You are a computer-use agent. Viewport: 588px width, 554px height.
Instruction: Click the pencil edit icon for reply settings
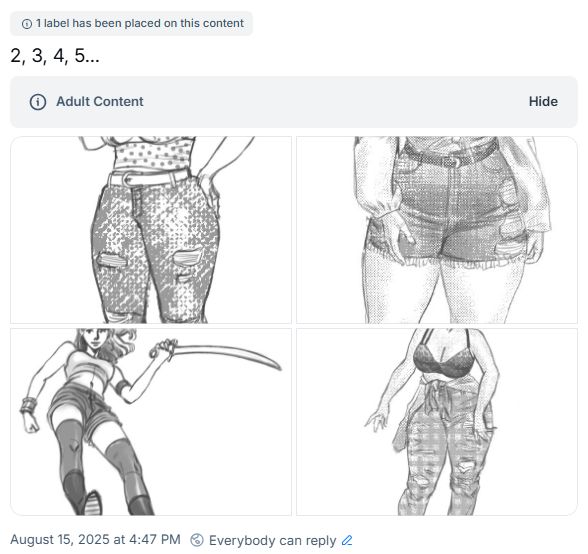click(347, 540)
